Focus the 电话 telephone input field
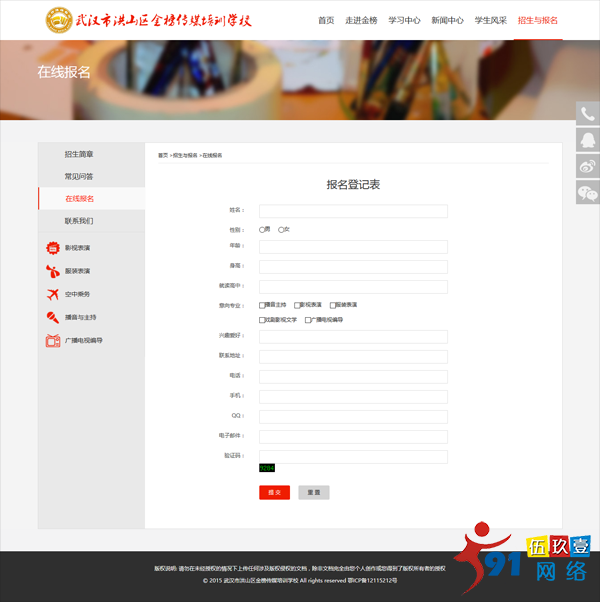 (x=353, y=377)
